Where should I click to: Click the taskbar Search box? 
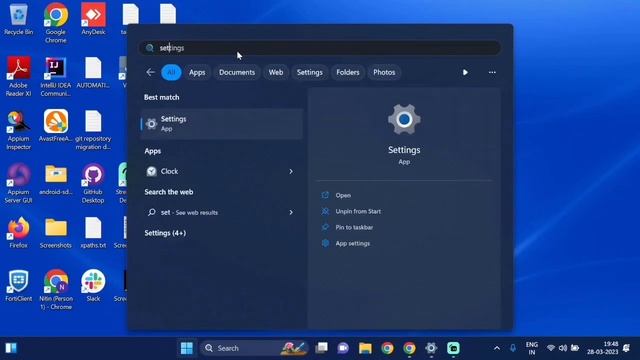point(254,348)
